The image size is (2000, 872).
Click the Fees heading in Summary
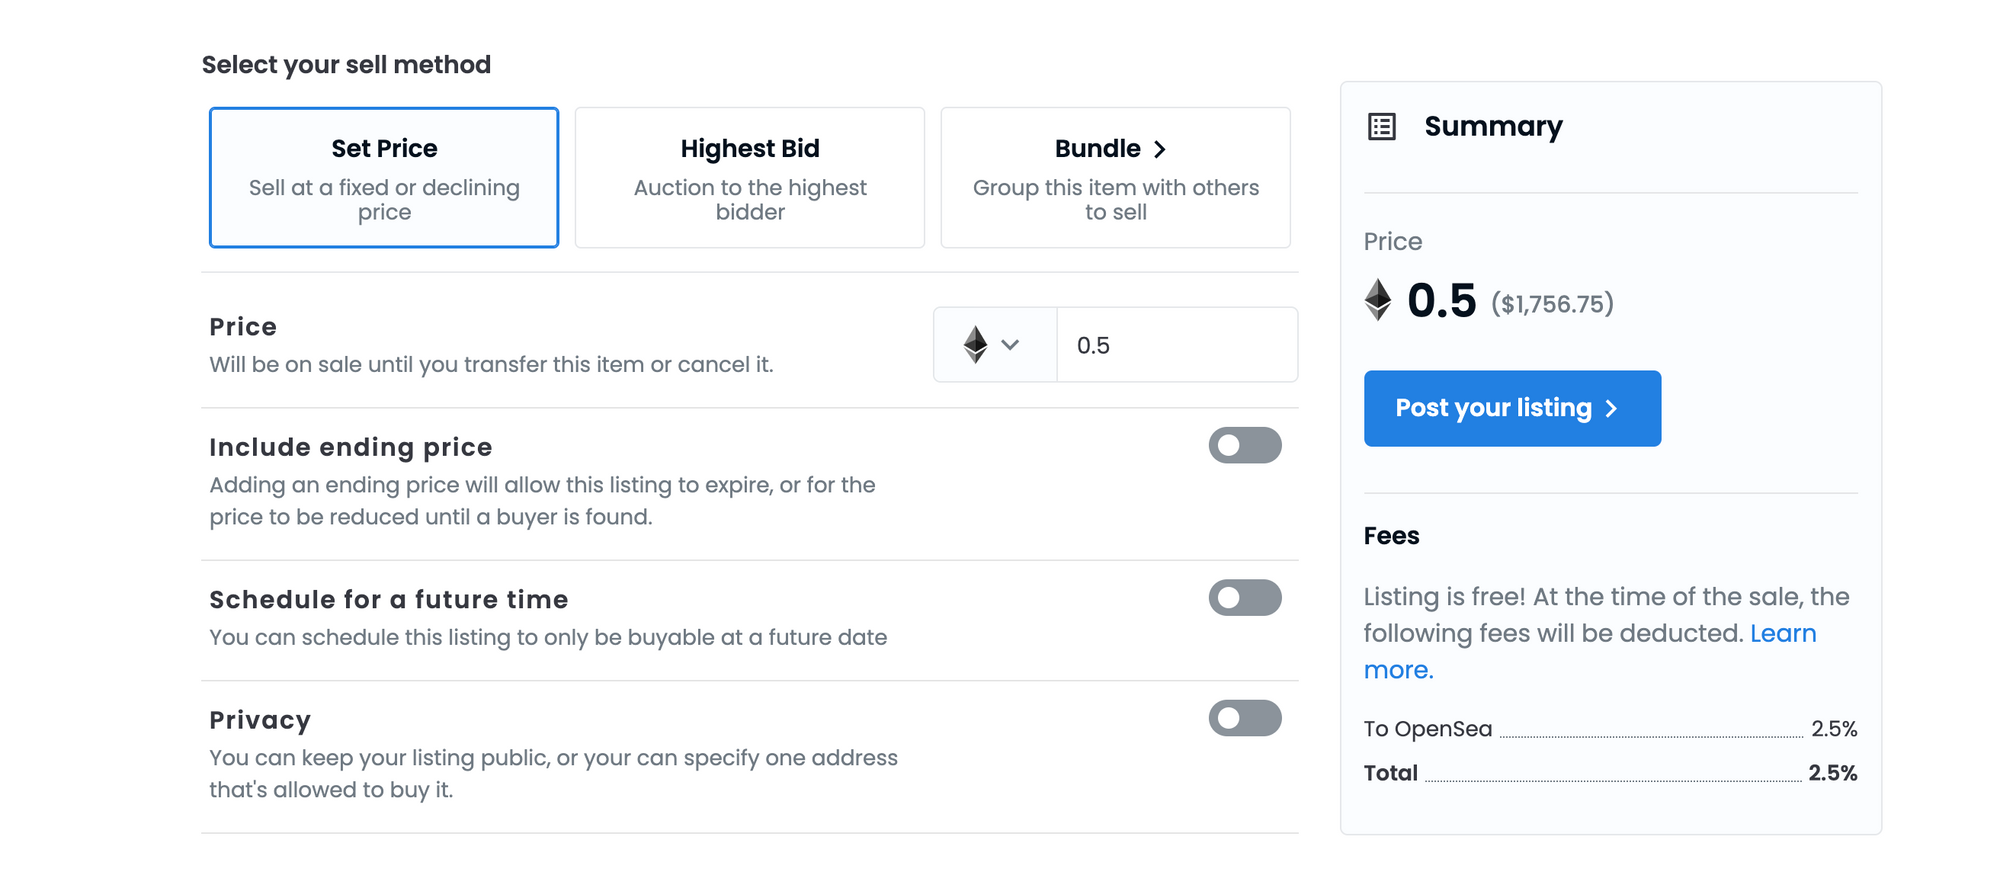coord(1391,536)
